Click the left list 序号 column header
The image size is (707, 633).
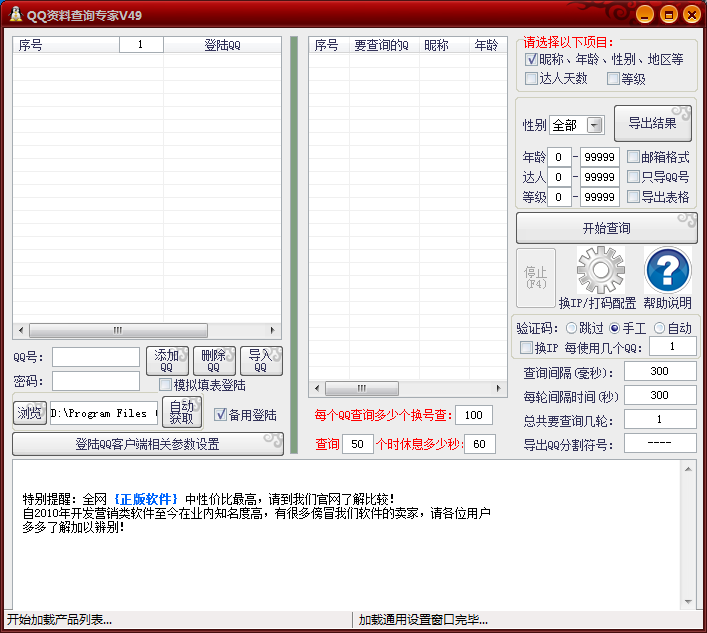click(x=66, y=45)
